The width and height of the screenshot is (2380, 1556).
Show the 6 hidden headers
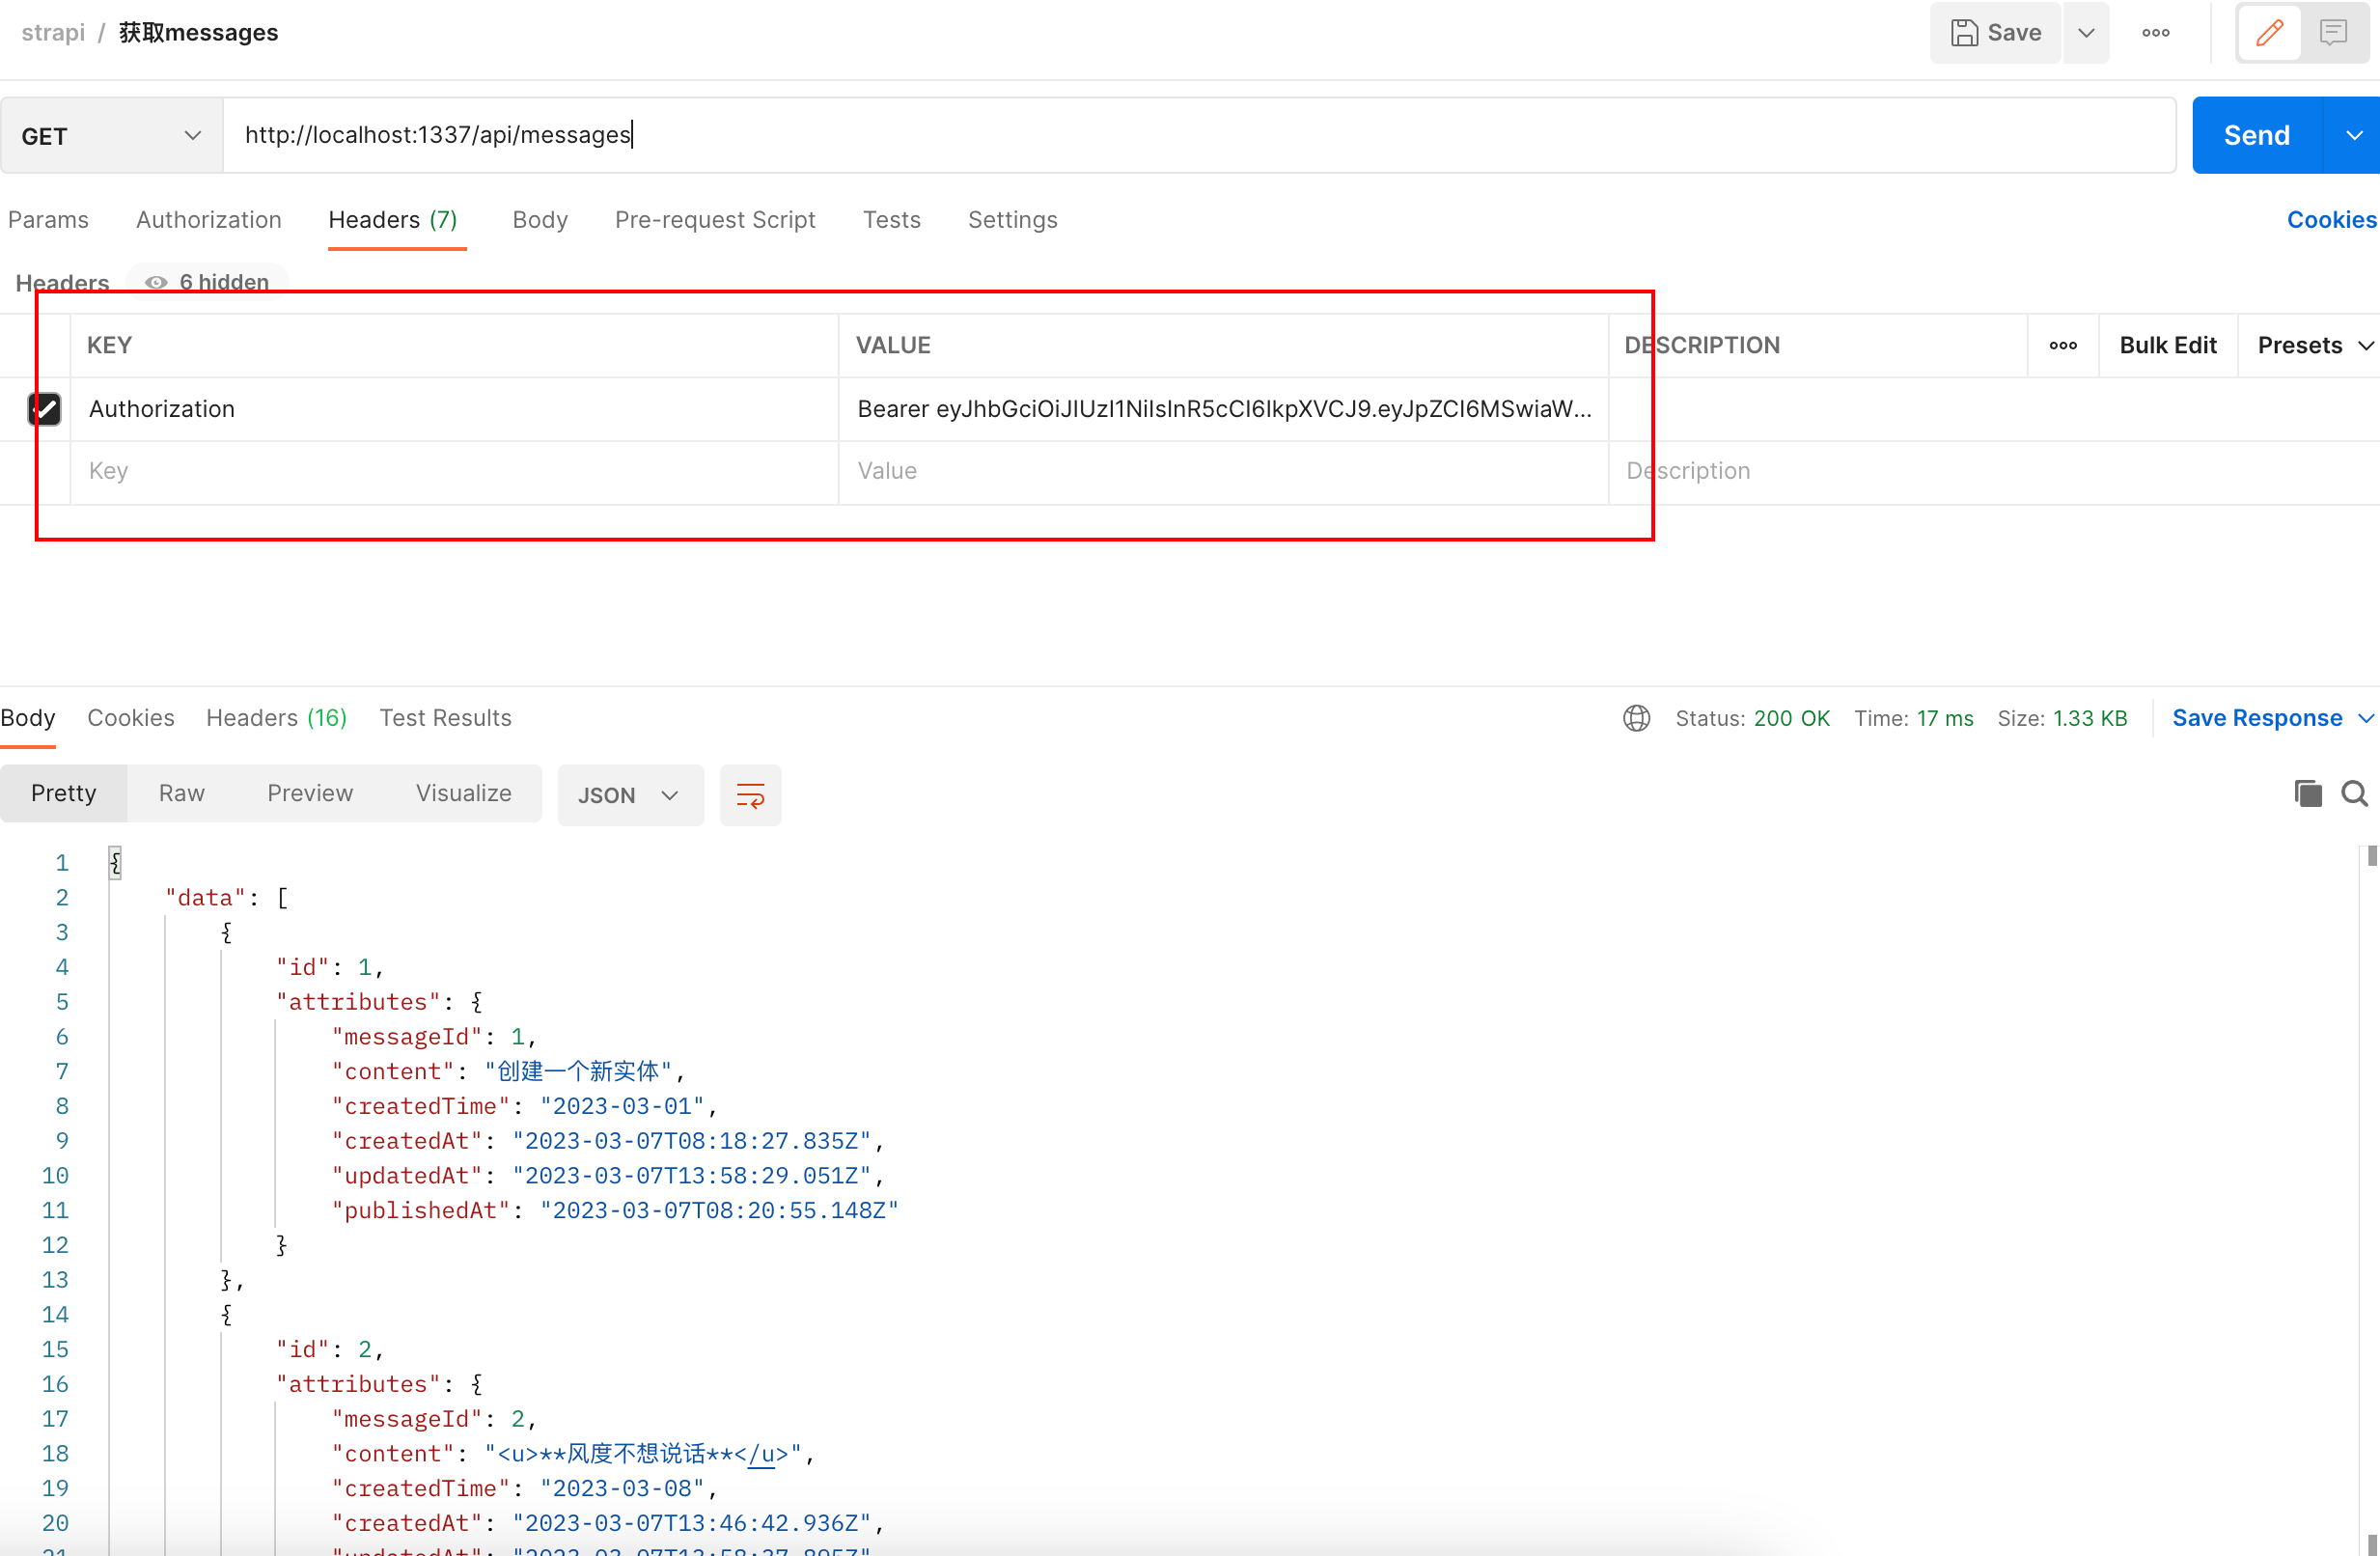pos(207,282)
